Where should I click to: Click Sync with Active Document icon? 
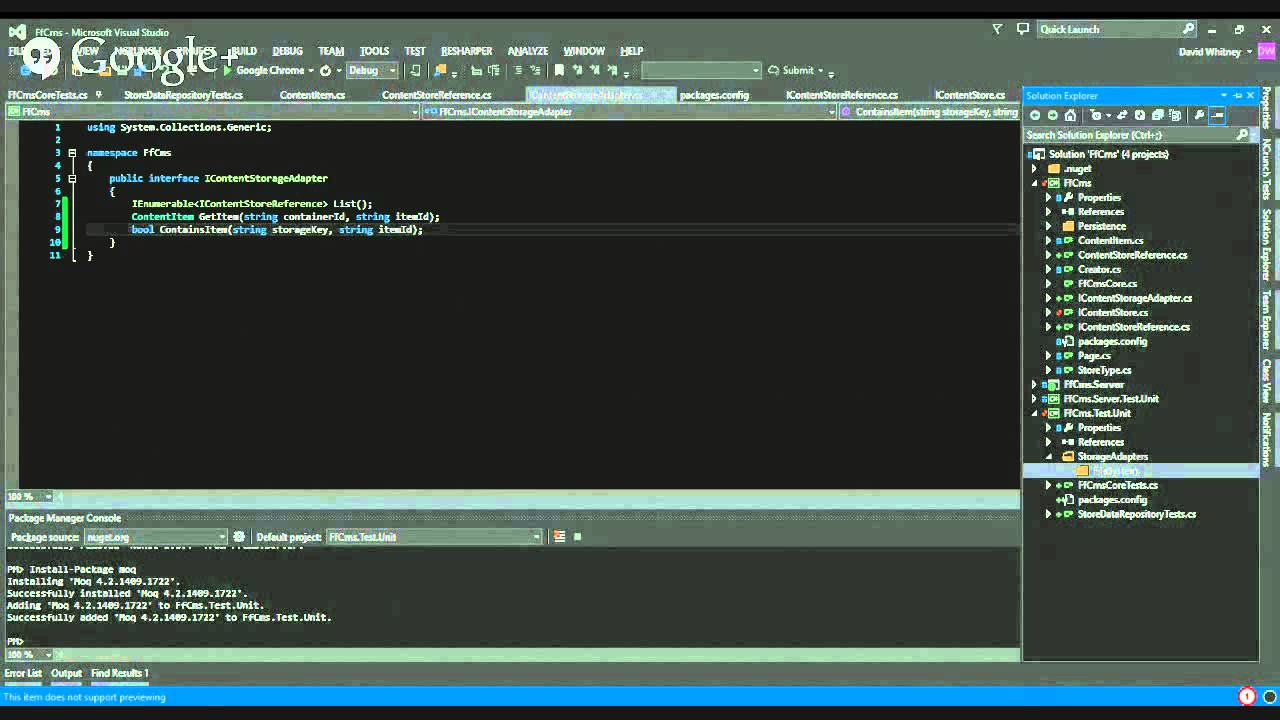1122,115
